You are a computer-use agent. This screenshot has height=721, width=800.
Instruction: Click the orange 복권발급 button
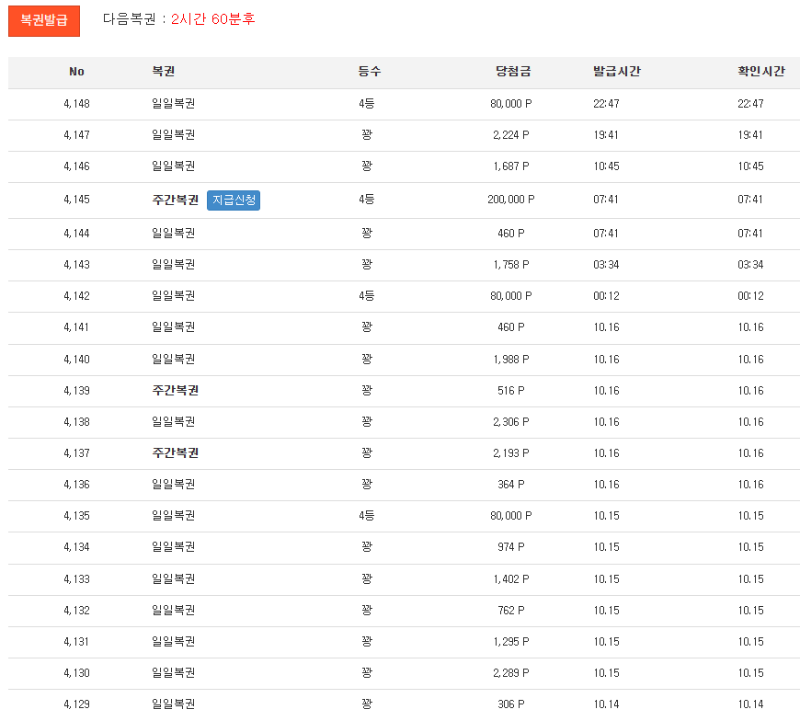coord(44,20)
